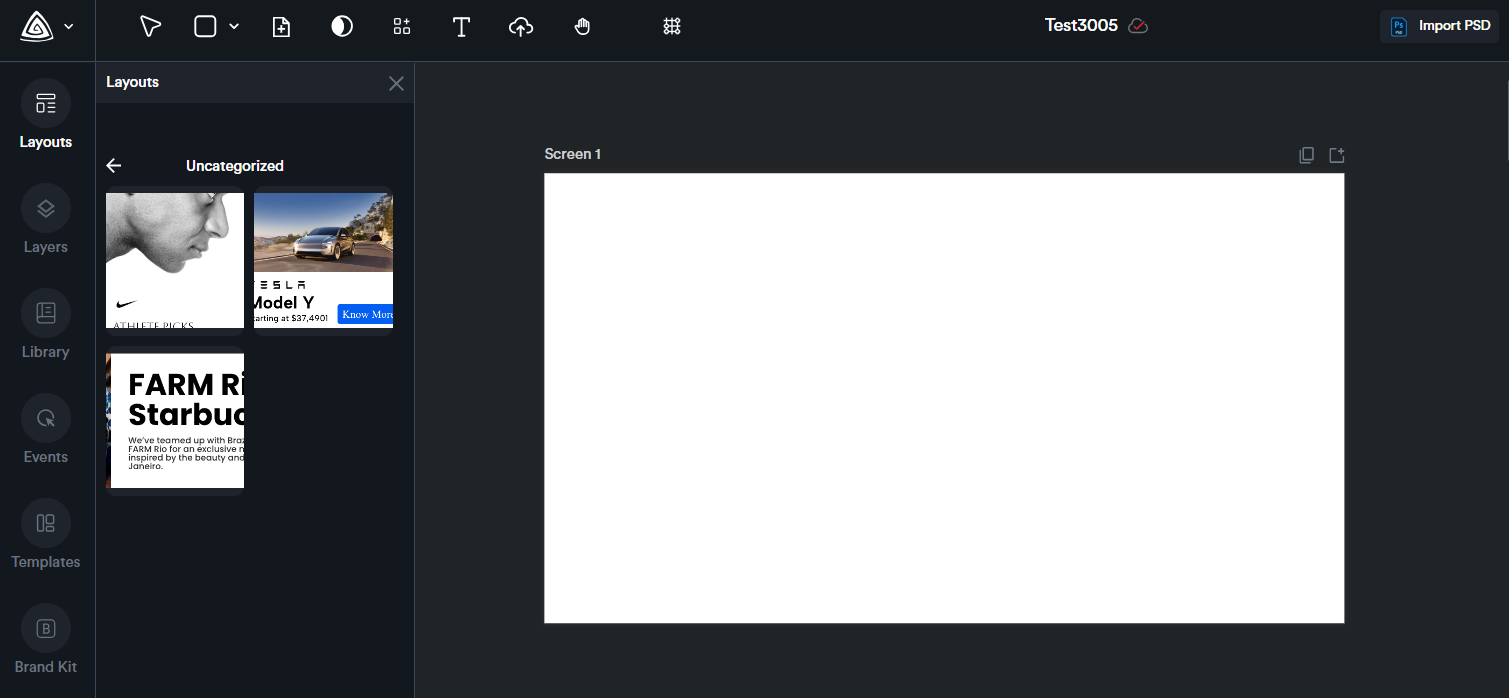Open the app logo dropdown menu
This screenshot has width=1509, height=698.
tap(47, 27)
